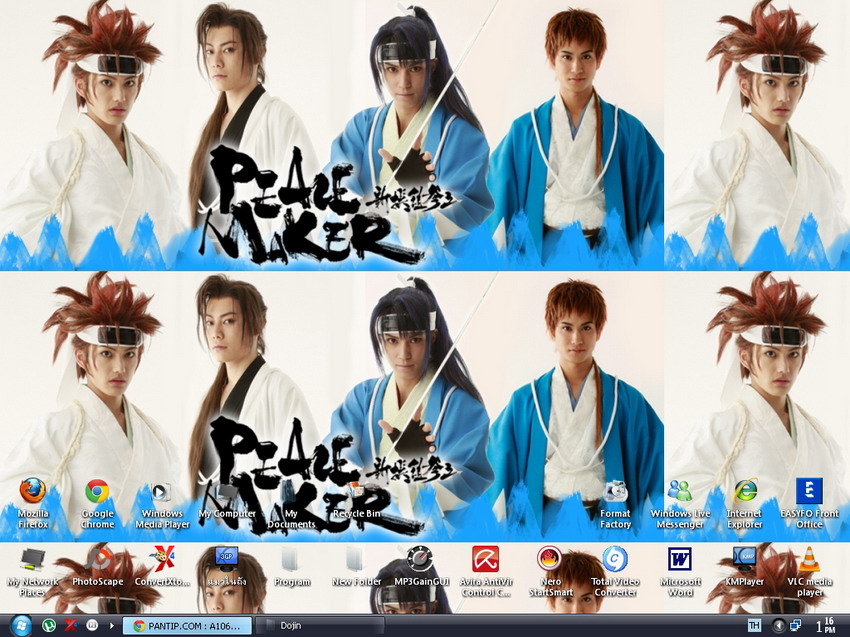Viewport: 850px width, 637px height.
Task: Expand hidden system tray icons arrow
Action: pos(779,626)
